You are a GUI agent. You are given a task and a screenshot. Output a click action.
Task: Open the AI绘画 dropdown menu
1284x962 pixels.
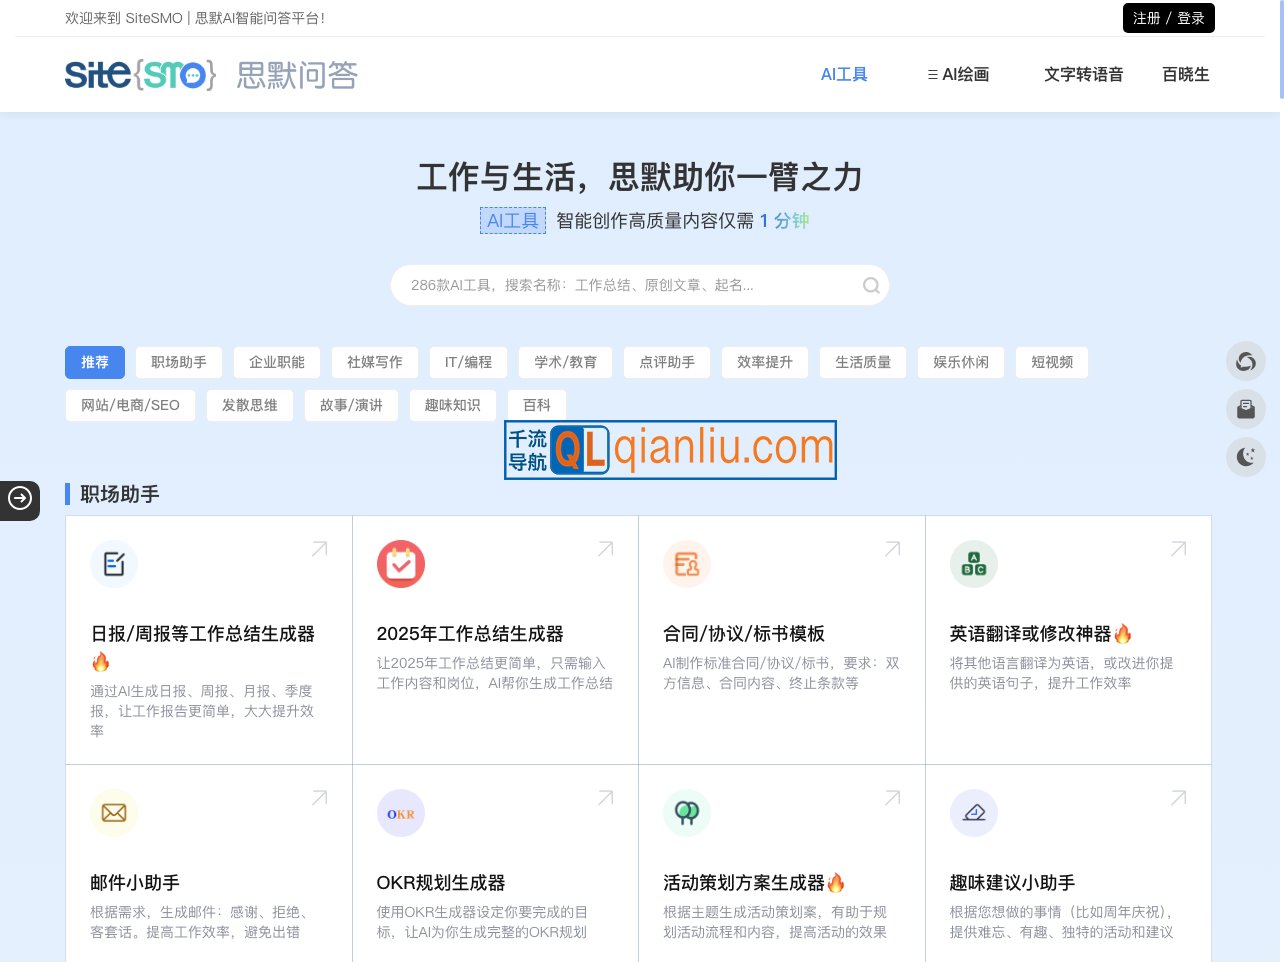pos(957,74)
